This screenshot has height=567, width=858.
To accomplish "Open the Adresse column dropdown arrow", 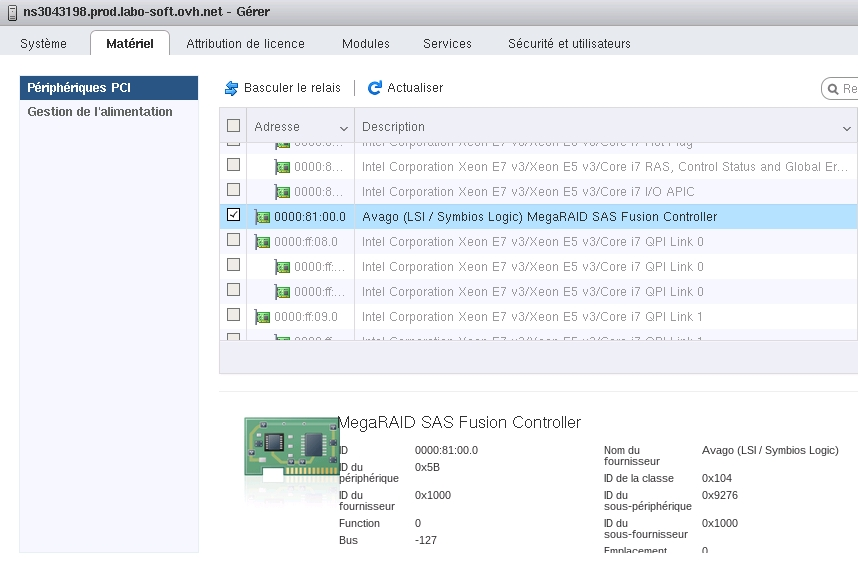I will tap(344, 128).
